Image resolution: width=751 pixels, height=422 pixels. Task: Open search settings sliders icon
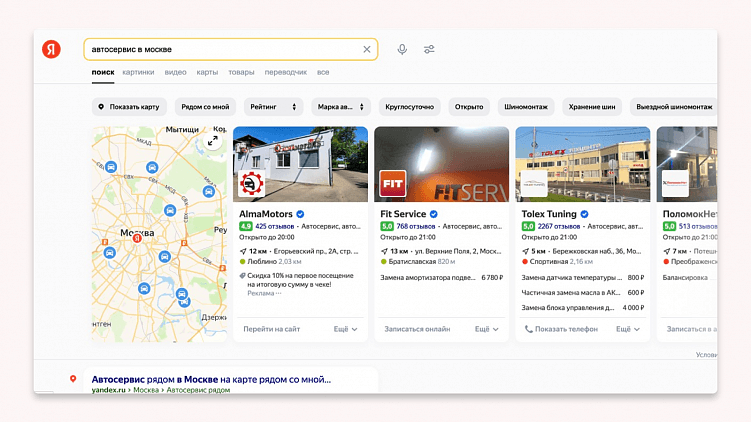pos(429,49)
